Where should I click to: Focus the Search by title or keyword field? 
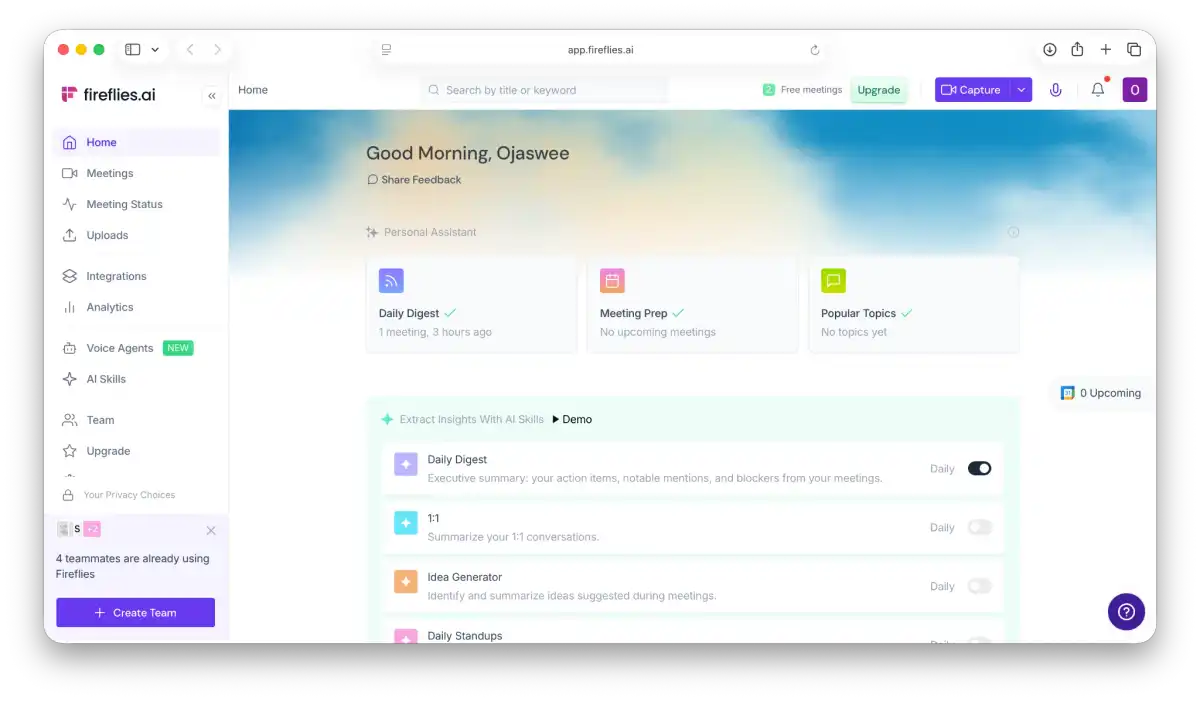point(545,90)
